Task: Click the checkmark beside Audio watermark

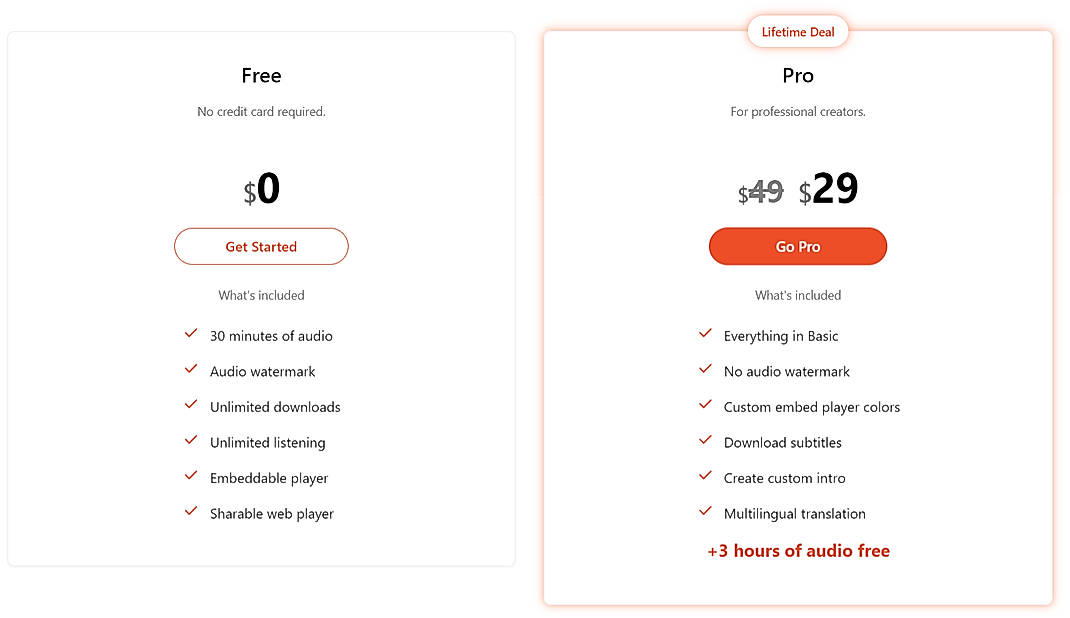Action: (191, 369)
